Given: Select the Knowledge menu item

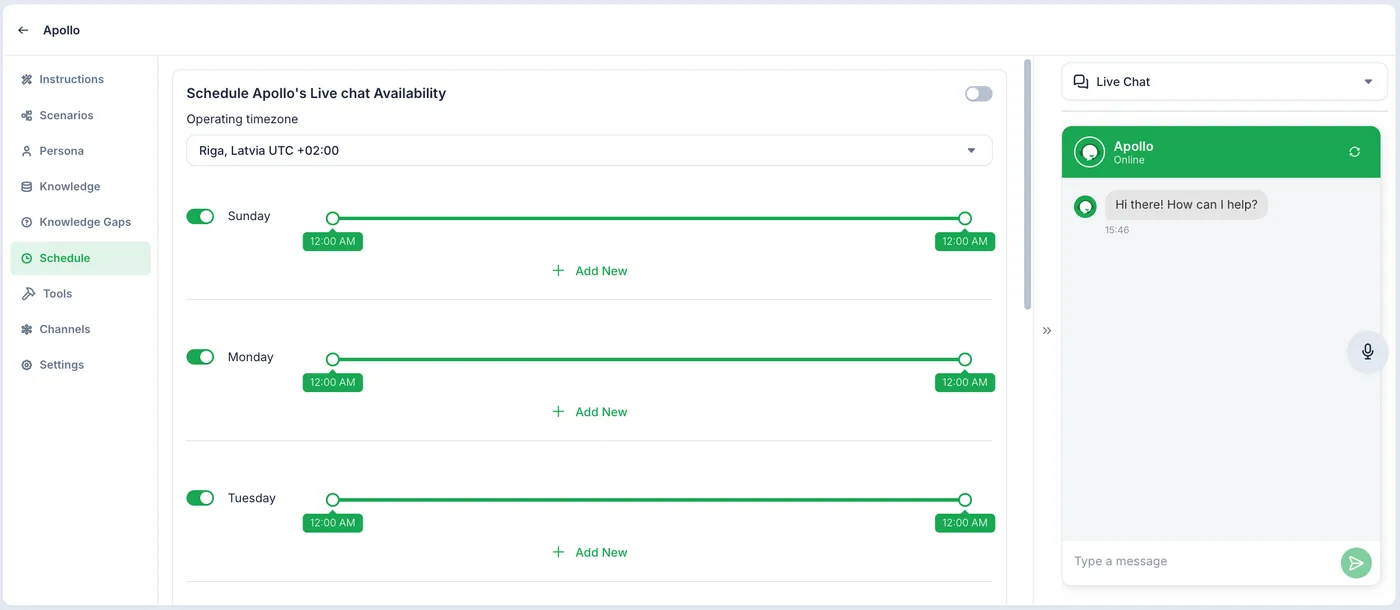Looking at the screenshot, I should [81, 187].
